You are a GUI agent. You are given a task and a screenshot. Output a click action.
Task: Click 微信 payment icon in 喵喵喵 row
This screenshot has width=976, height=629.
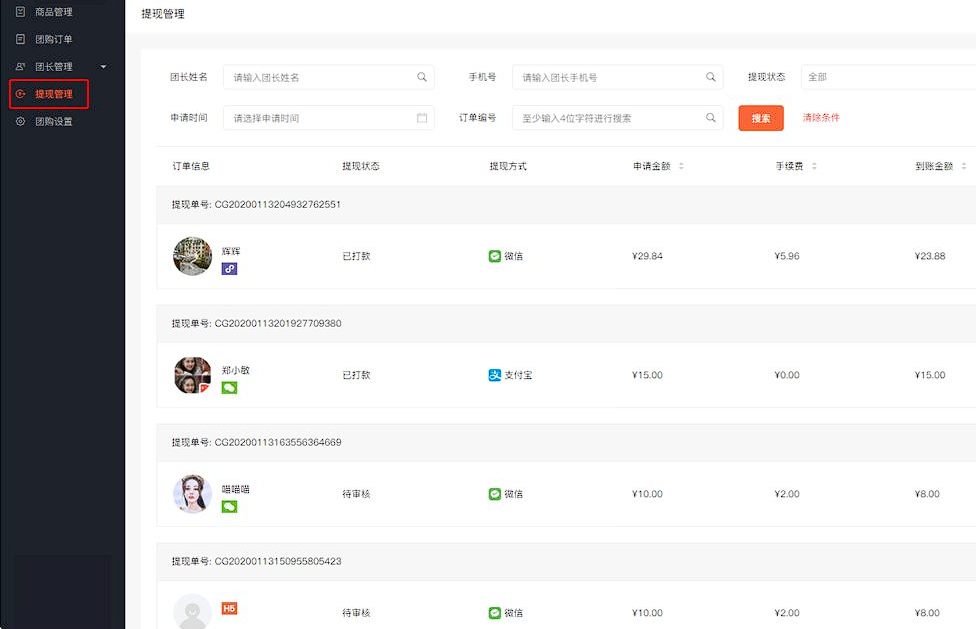(495, 494)
